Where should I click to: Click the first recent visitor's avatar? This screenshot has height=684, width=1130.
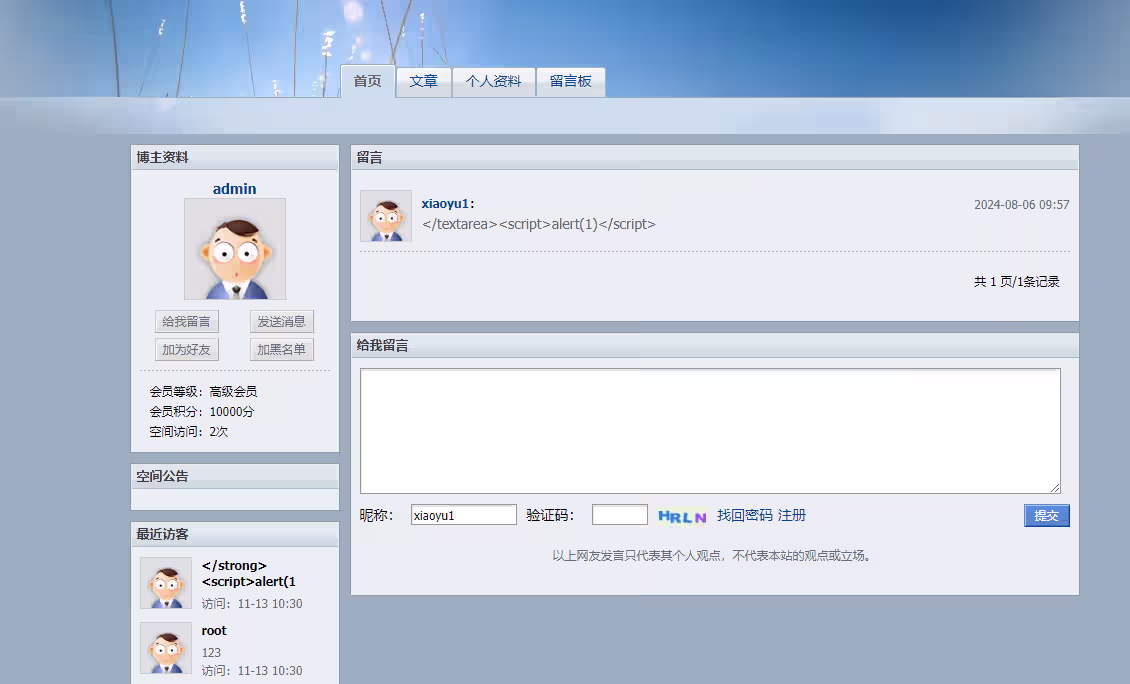(x=166, y=583)
